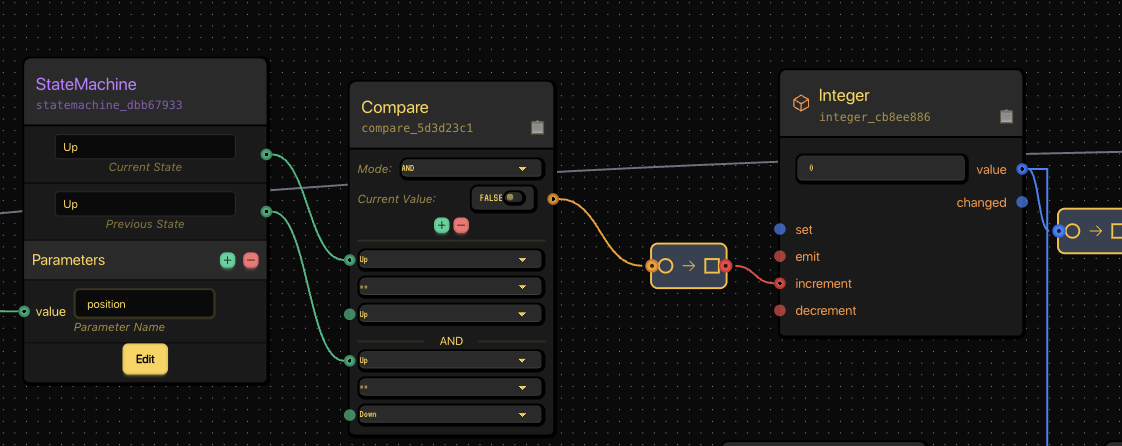This screenshot has height=446, width=1122.
Task: Open the Compare Mode dropdown
Action: pos(471,169)
